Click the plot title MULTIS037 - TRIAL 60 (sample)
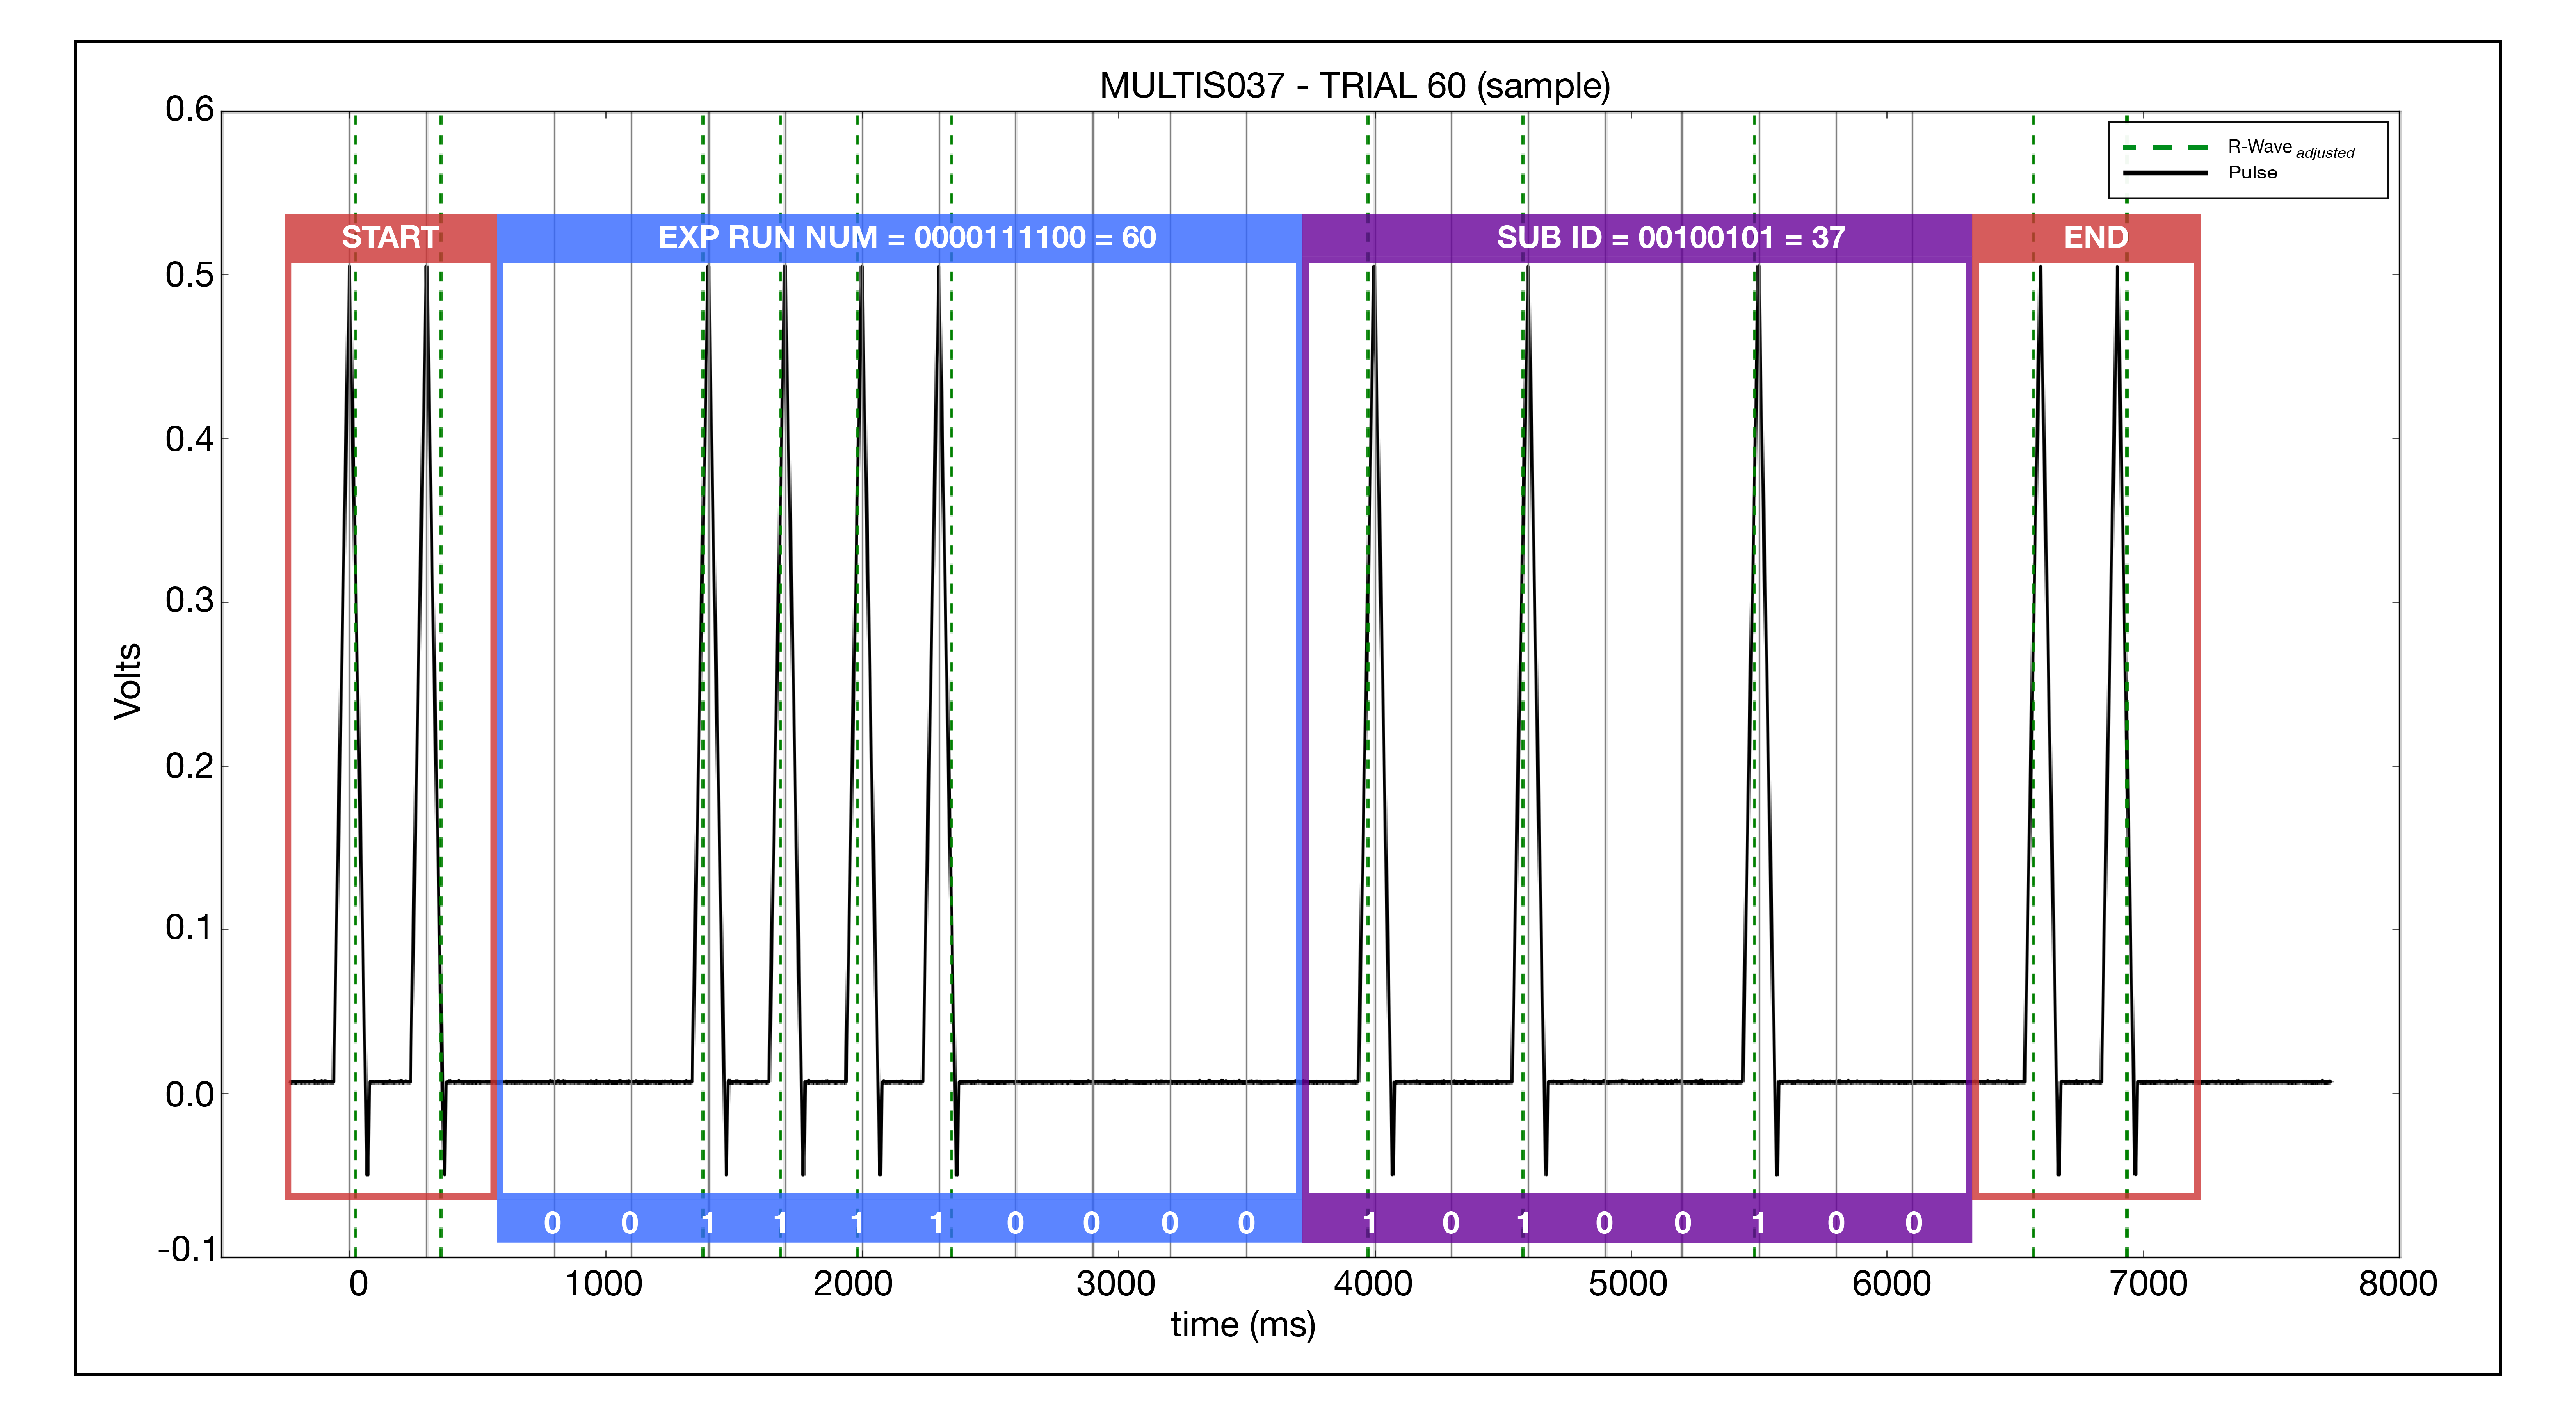Viewport: 2576px width, 1416px height. (x=1355, y=86)
